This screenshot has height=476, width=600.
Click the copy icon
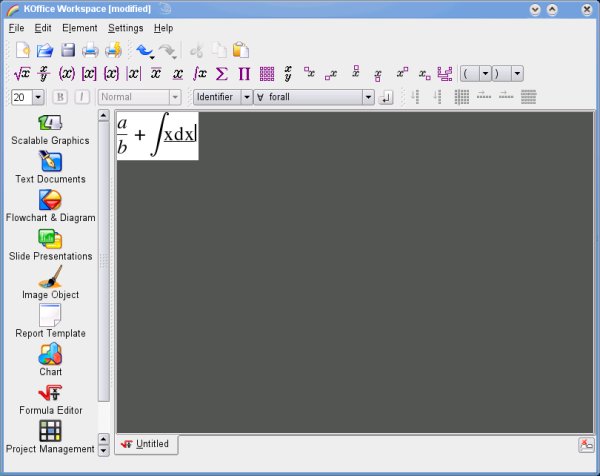pos(219,50)
